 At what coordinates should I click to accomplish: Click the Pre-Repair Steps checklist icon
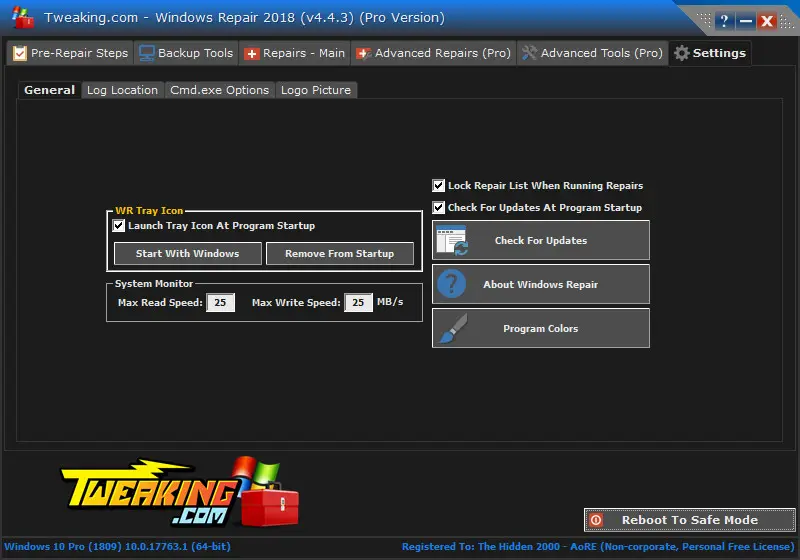(x=19, y=53)
